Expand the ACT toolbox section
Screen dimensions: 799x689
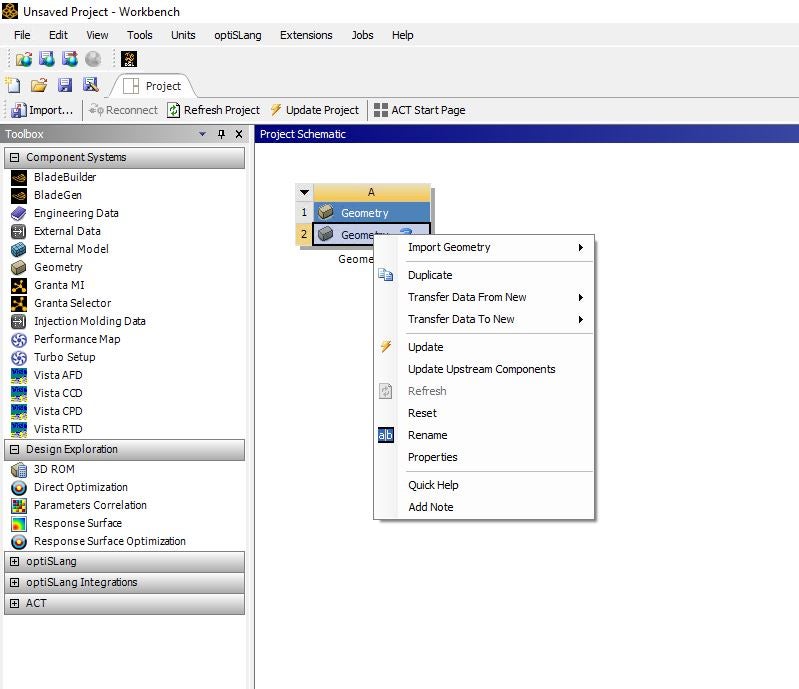[15, 603]
